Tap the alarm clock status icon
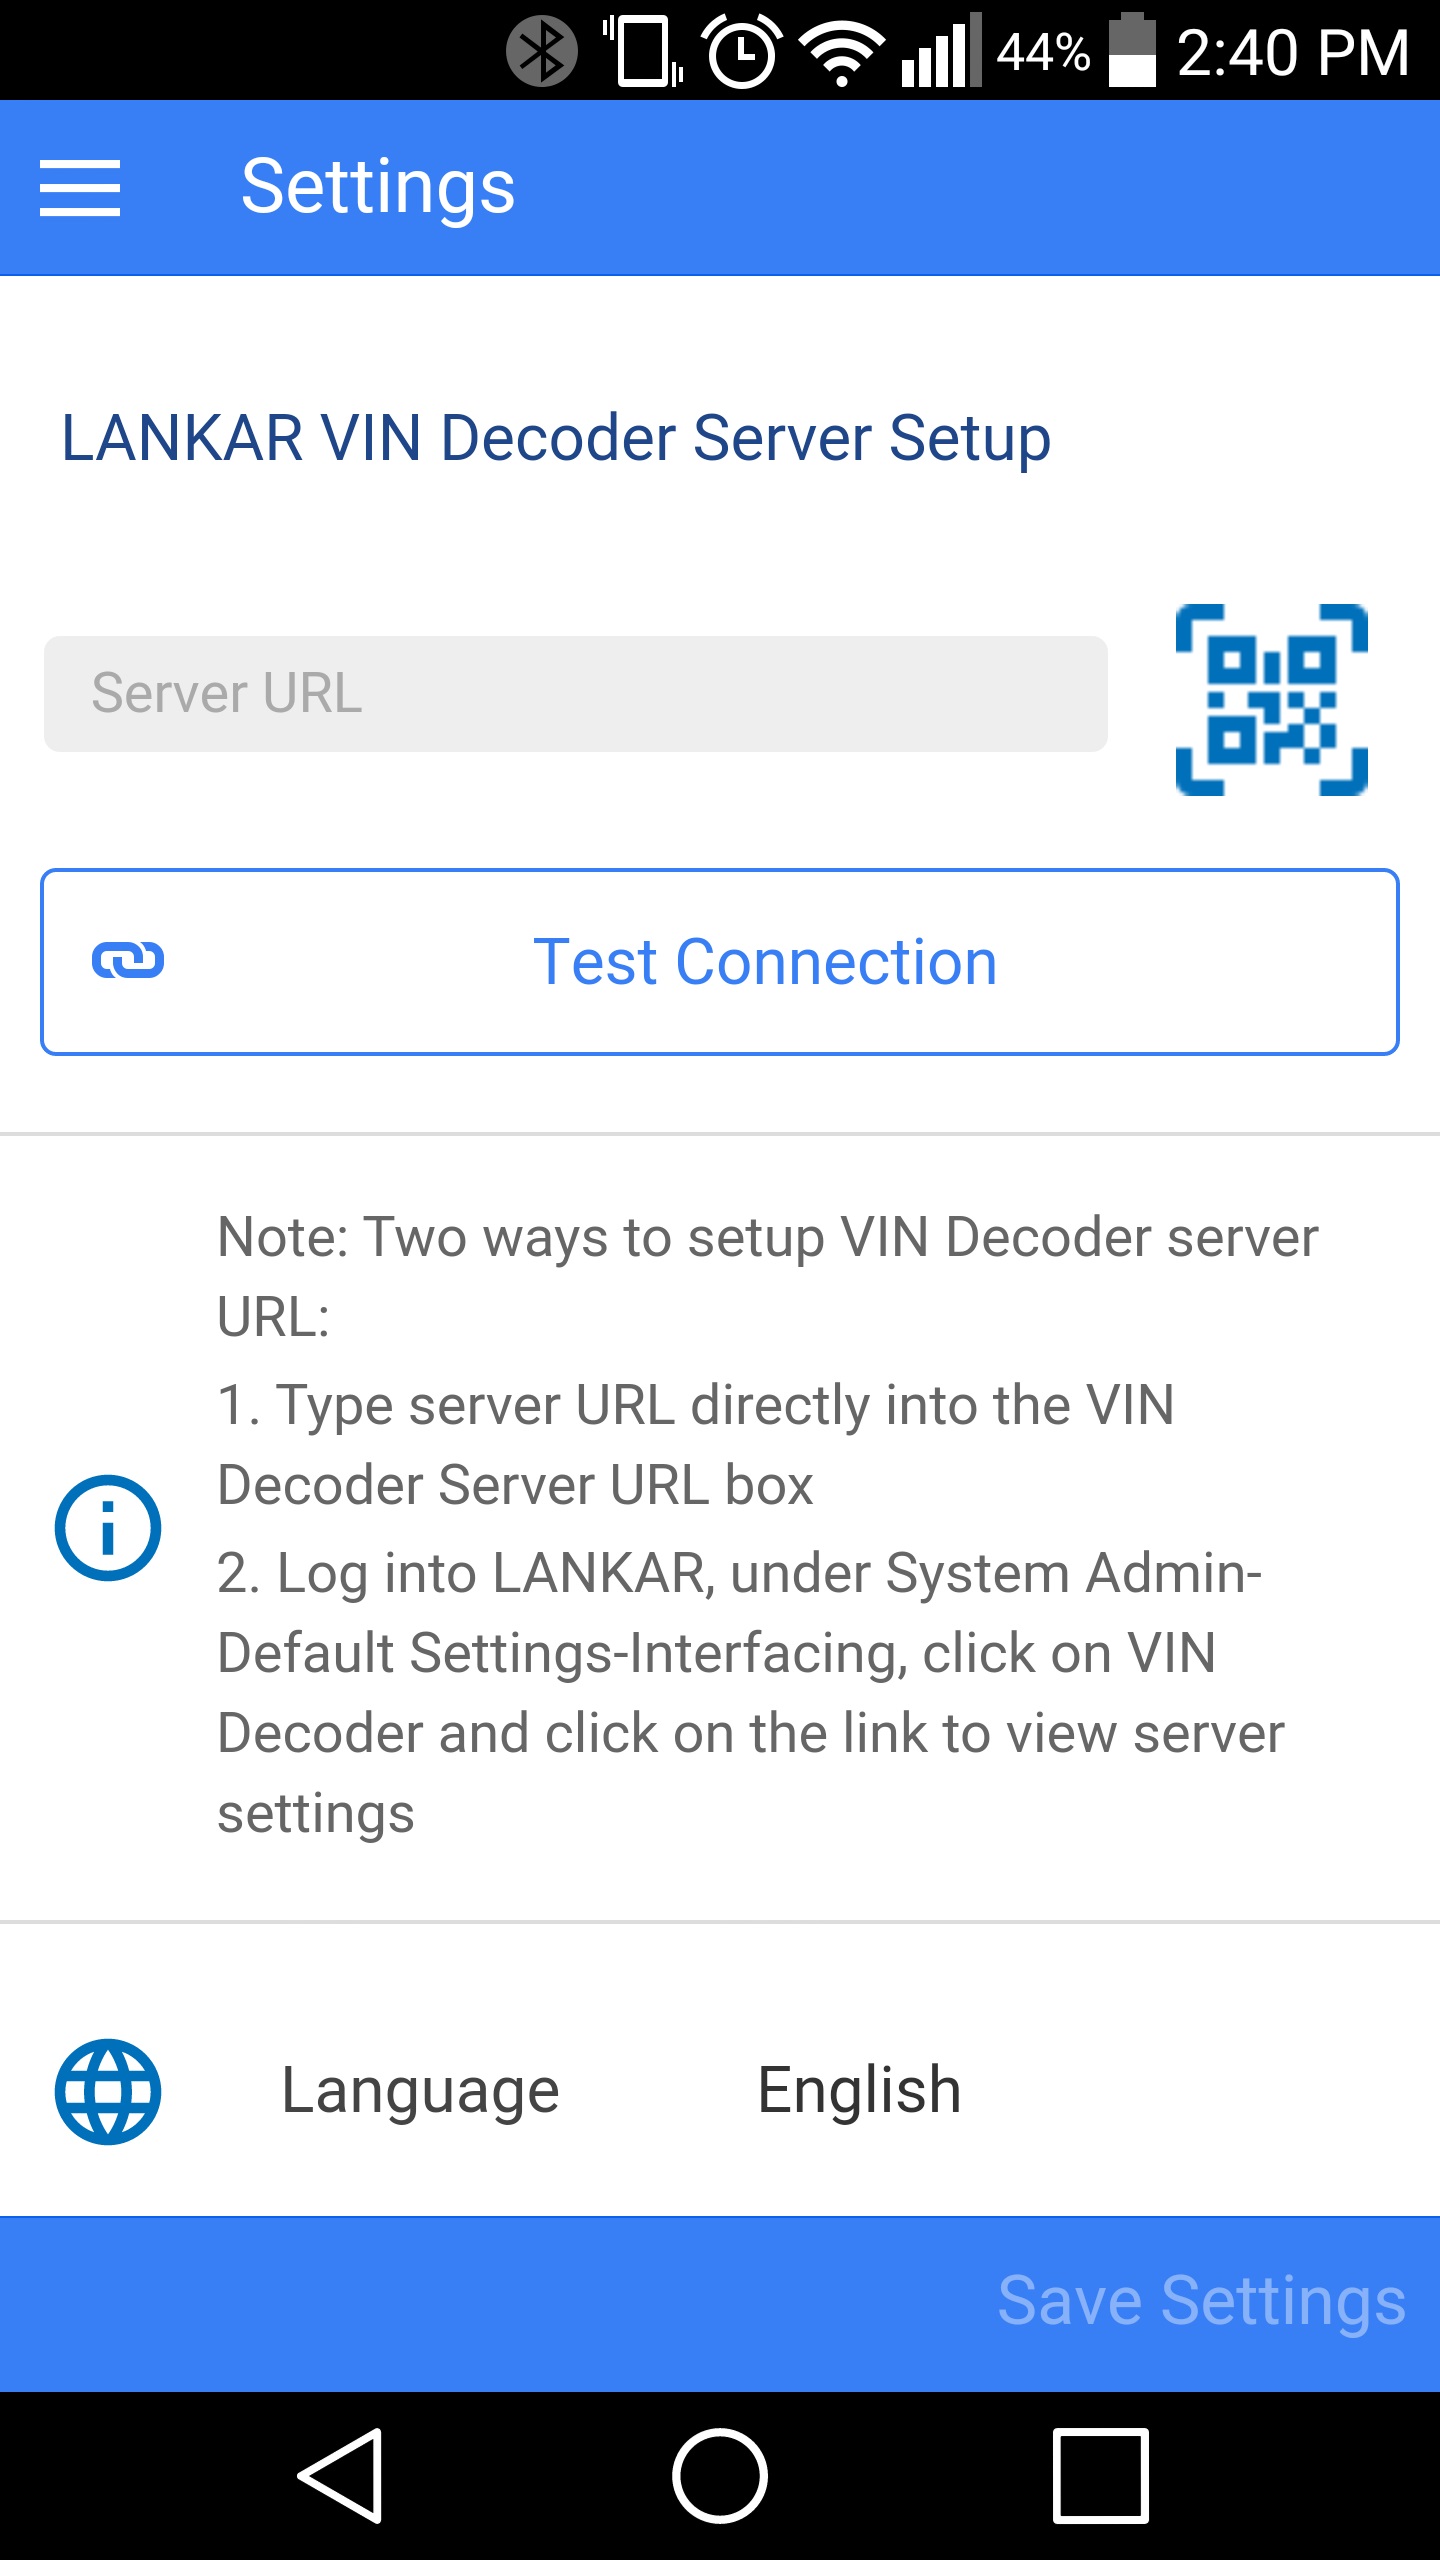Viewport: 1440px width, 2560px height. pyautogui.click(x=742, y=52)
